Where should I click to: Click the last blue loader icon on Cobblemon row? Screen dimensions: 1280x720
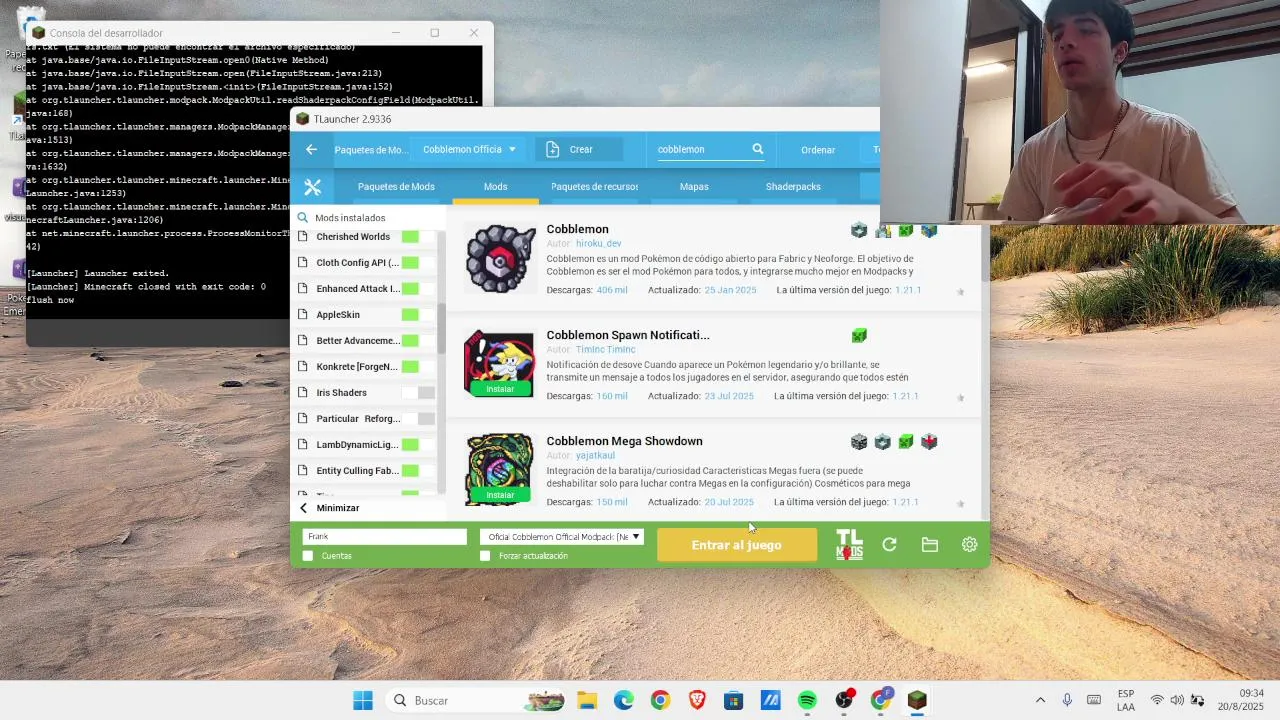point(929,230)
